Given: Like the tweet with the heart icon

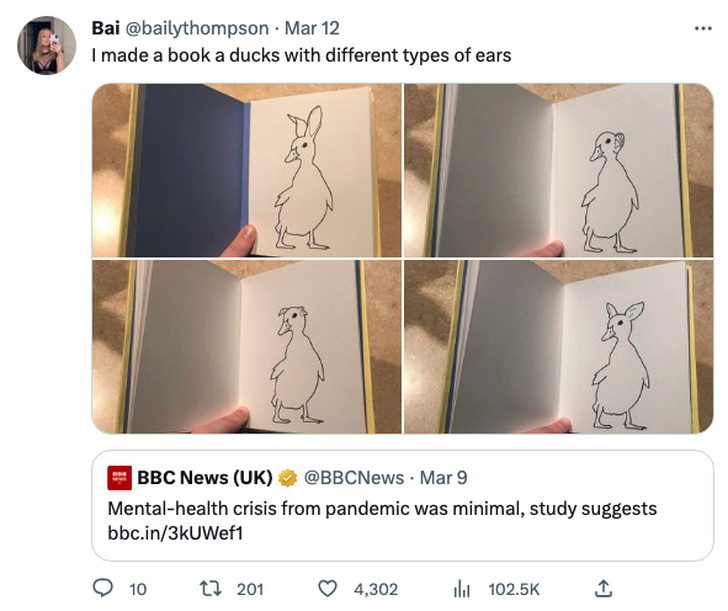Looking at the screenshot, I should coord(327,589).
